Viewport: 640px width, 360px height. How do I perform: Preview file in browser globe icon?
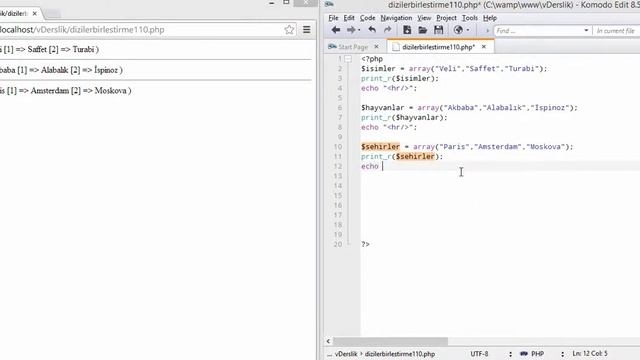click(458, 30)
